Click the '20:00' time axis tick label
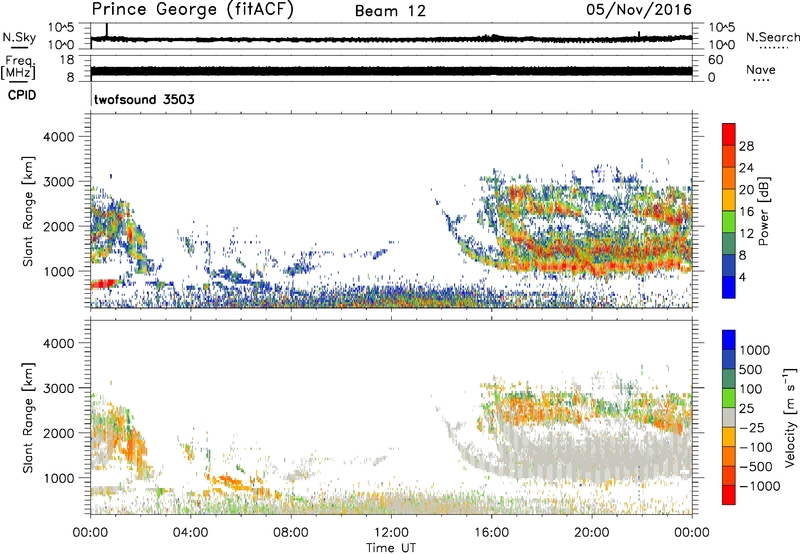Viewport: 800px width, 554px height. tap(591, 533)
